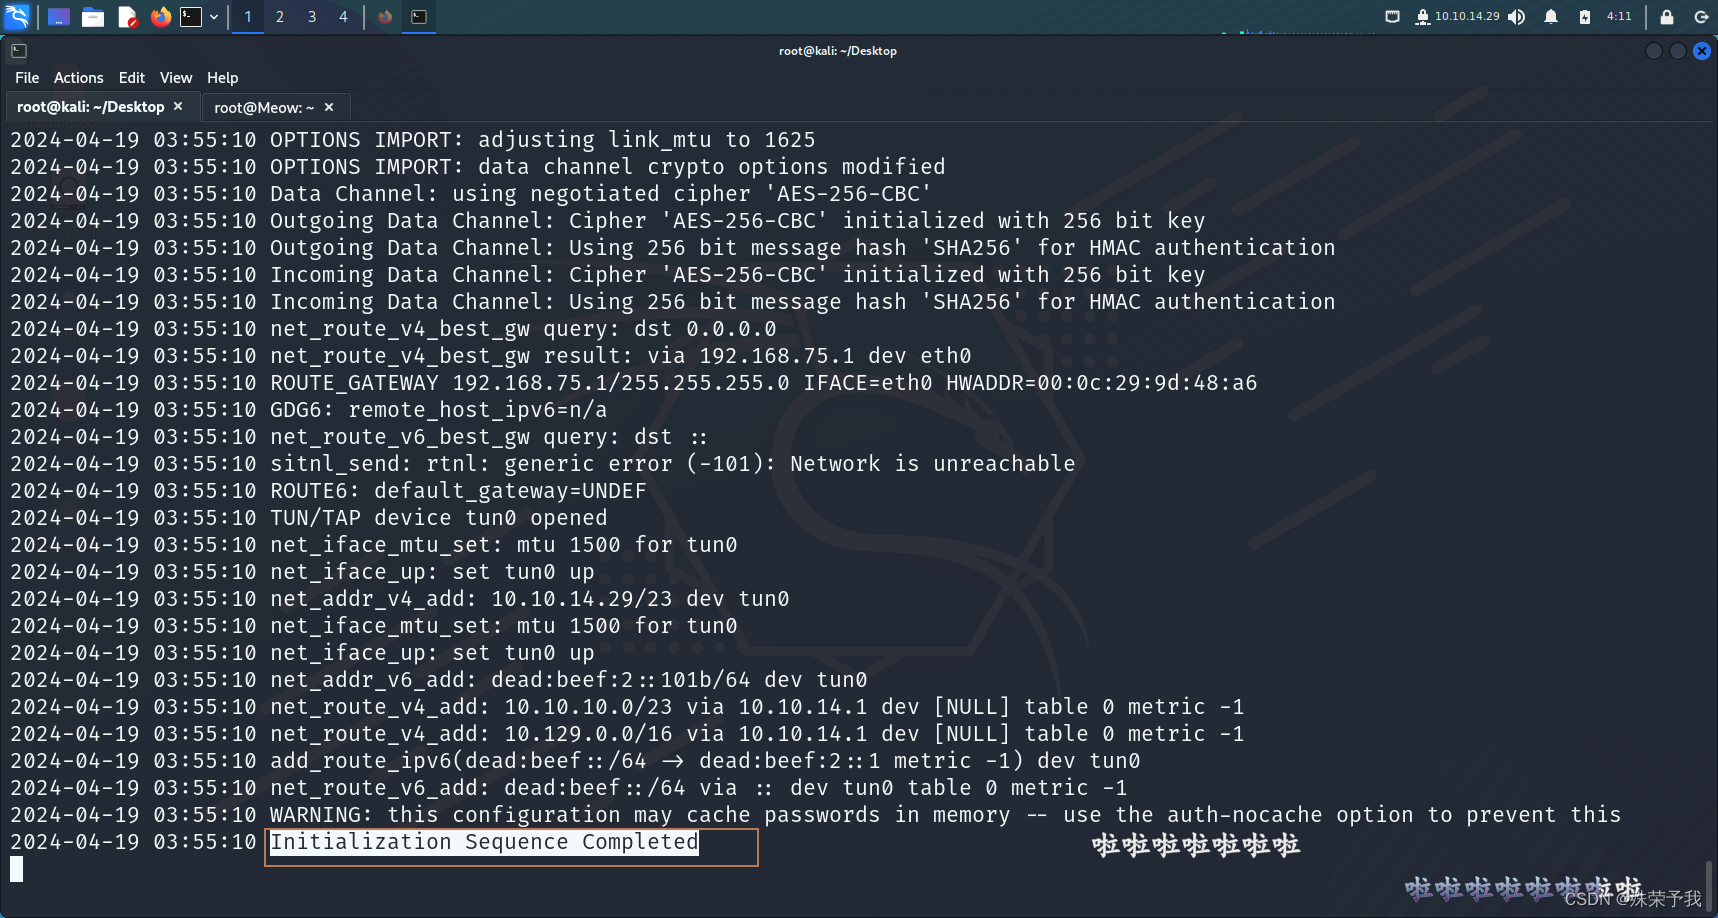Click the panel clock showing 4:11
Viewport: 1718px width, 918px height.
(x=1619, y=17)
